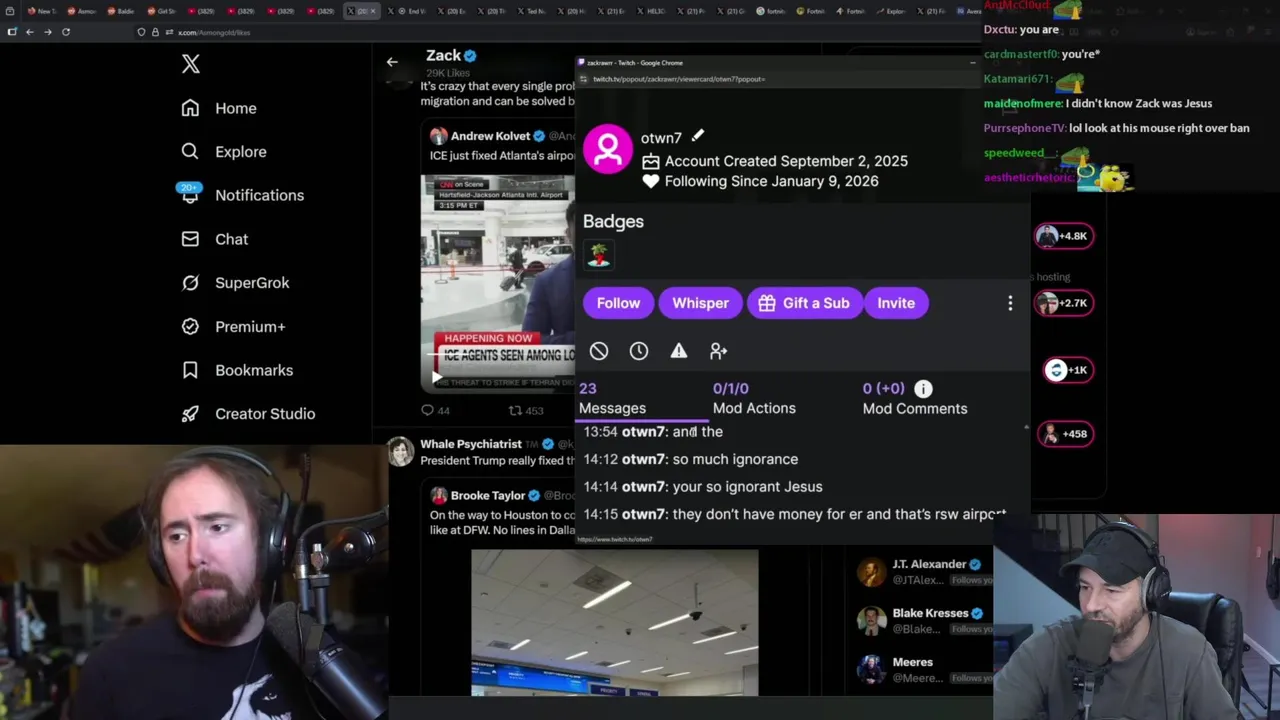Click the 'Following Since January 9, 2026' text
The image size is (1280, 720).
[771, 181]
